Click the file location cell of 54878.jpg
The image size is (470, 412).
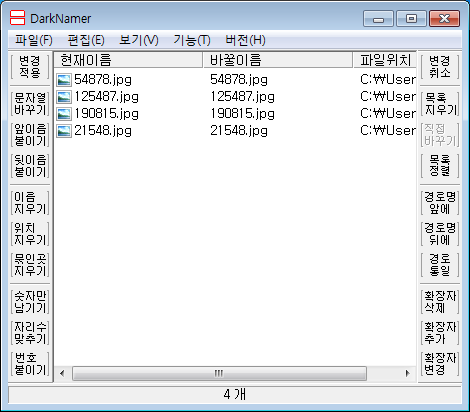(x=388, y=80)
